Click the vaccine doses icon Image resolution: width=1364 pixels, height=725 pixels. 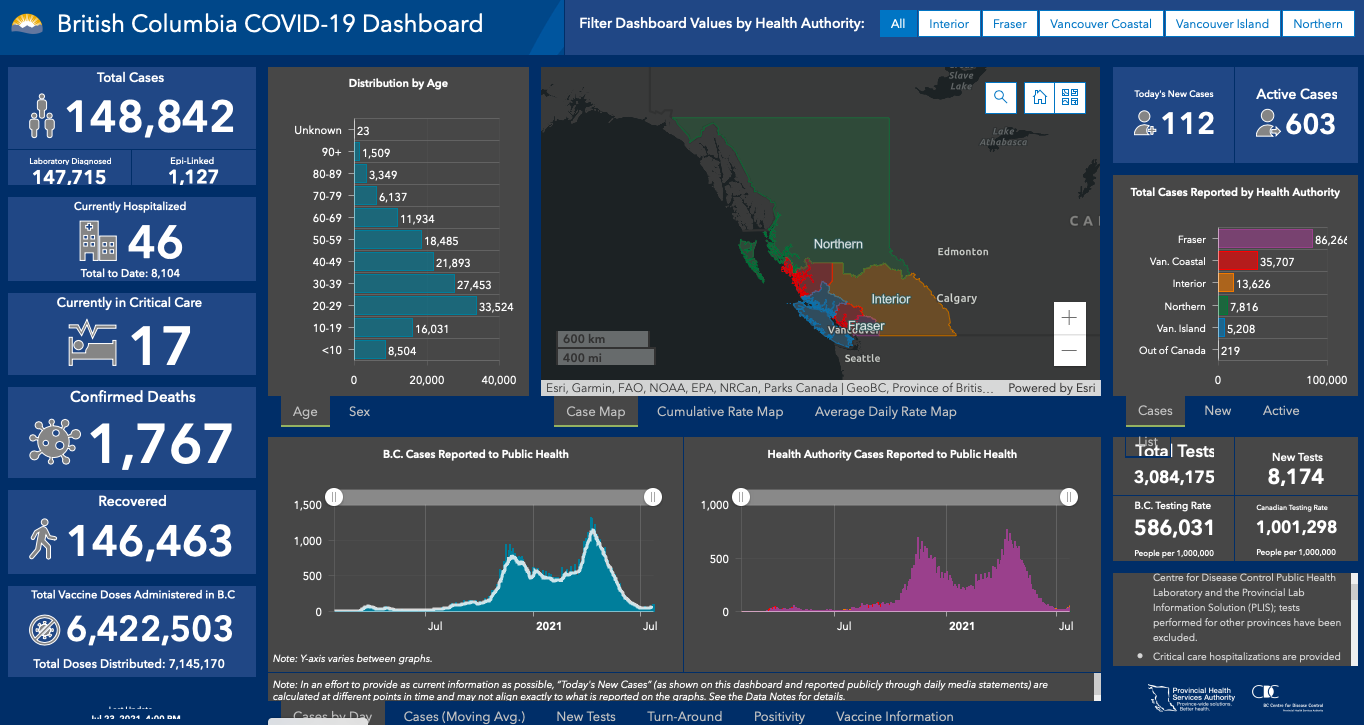click(45, 629)
